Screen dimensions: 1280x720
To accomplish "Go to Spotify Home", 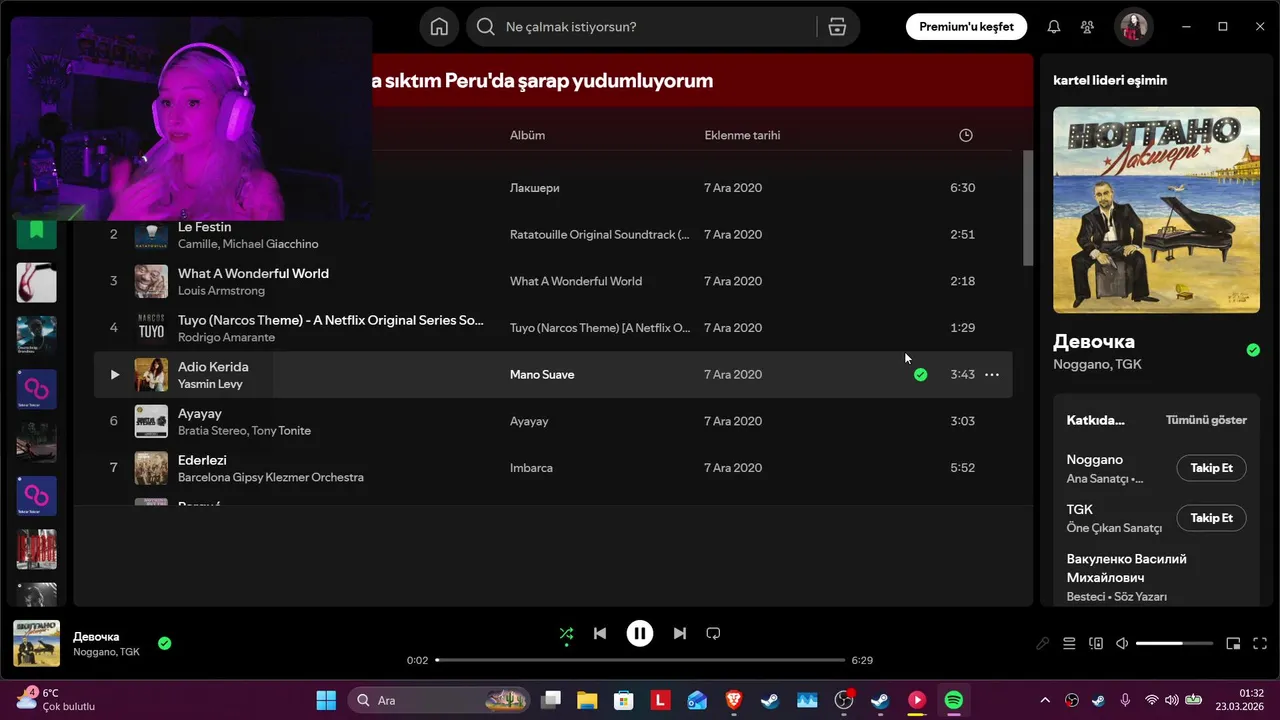I will click(439, 27).
